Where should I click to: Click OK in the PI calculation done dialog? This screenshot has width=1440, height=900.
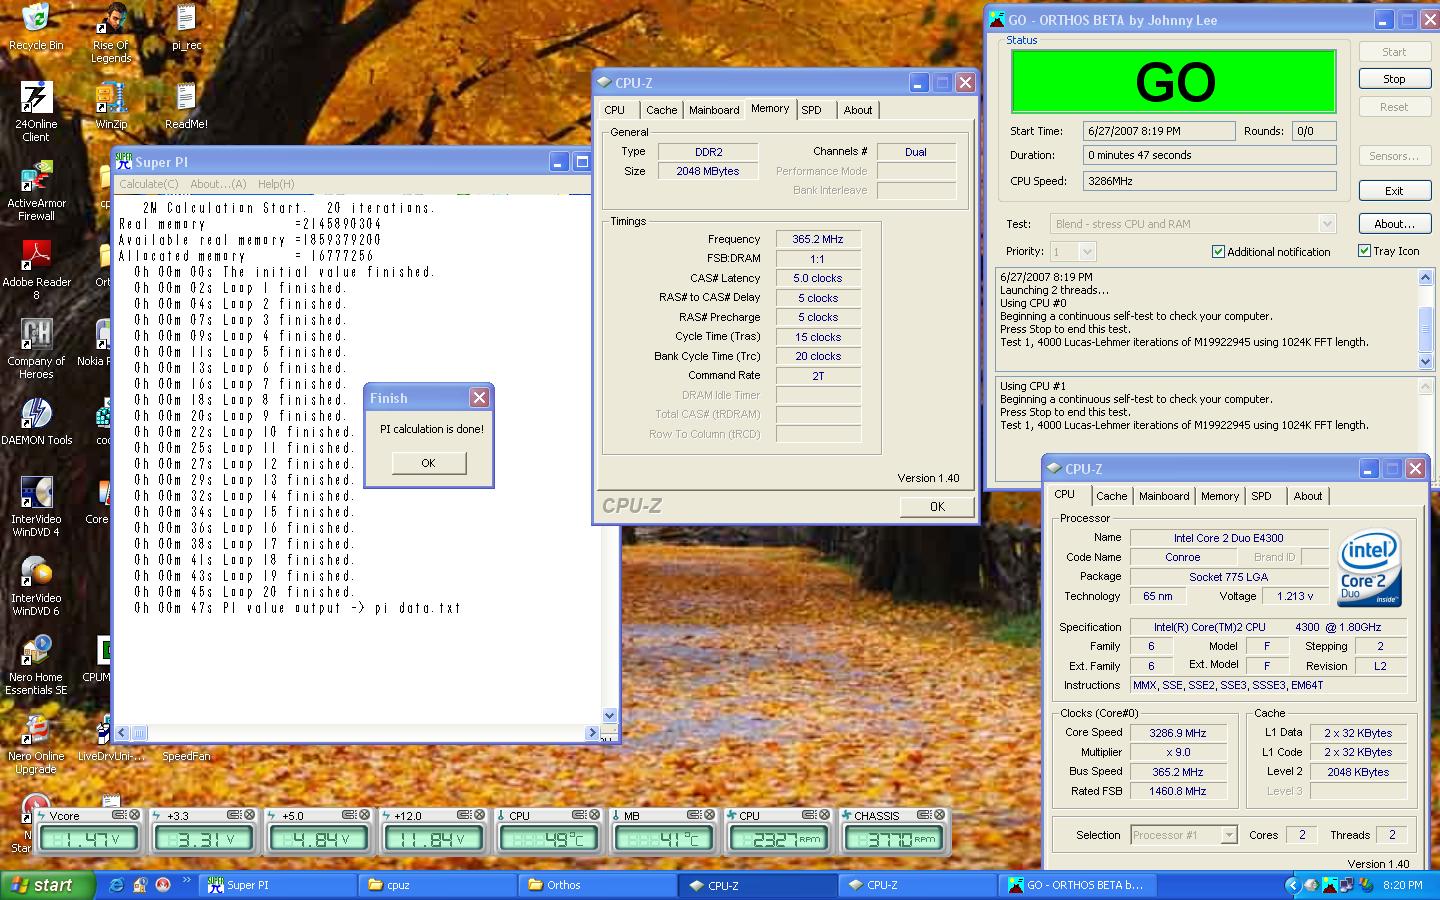click(428, 463)
